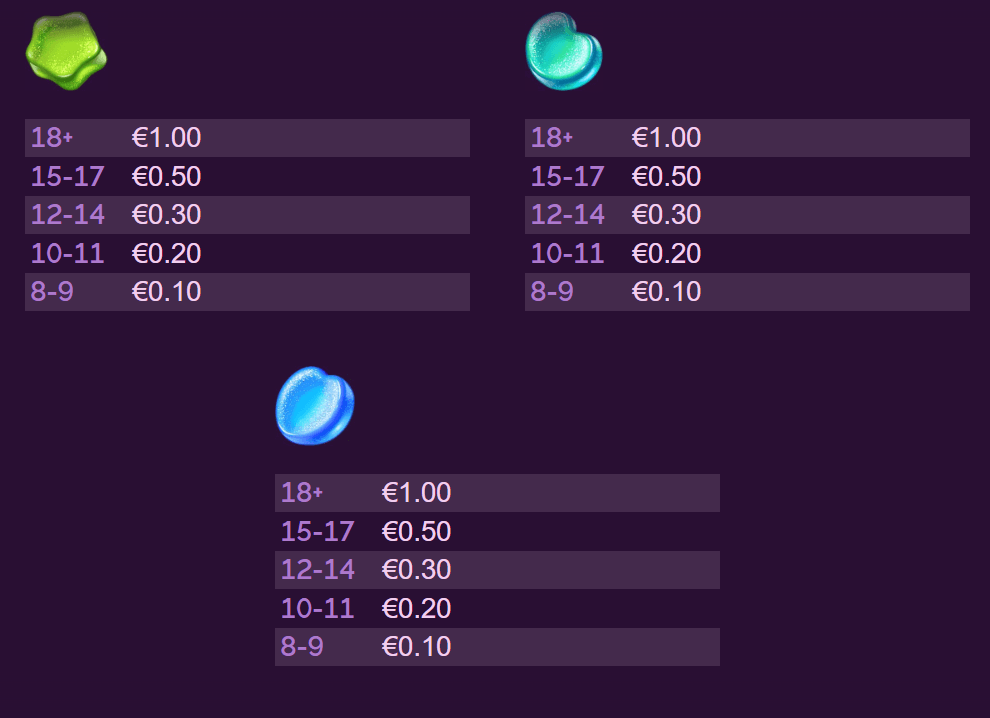990x718 pixels.
Task: Select the 8-9 row under blue candy
Action: [498, 647]
